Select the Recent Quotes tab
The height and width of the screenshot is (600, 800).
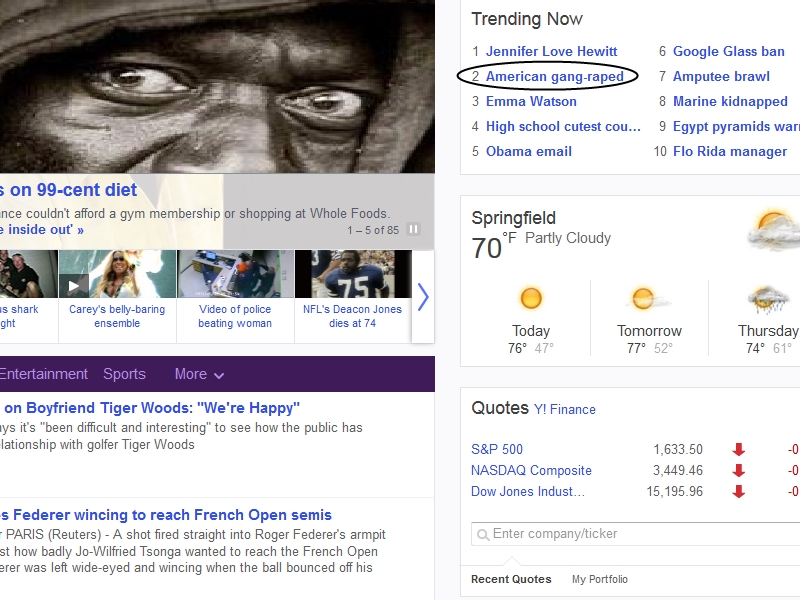click(511, 579)
